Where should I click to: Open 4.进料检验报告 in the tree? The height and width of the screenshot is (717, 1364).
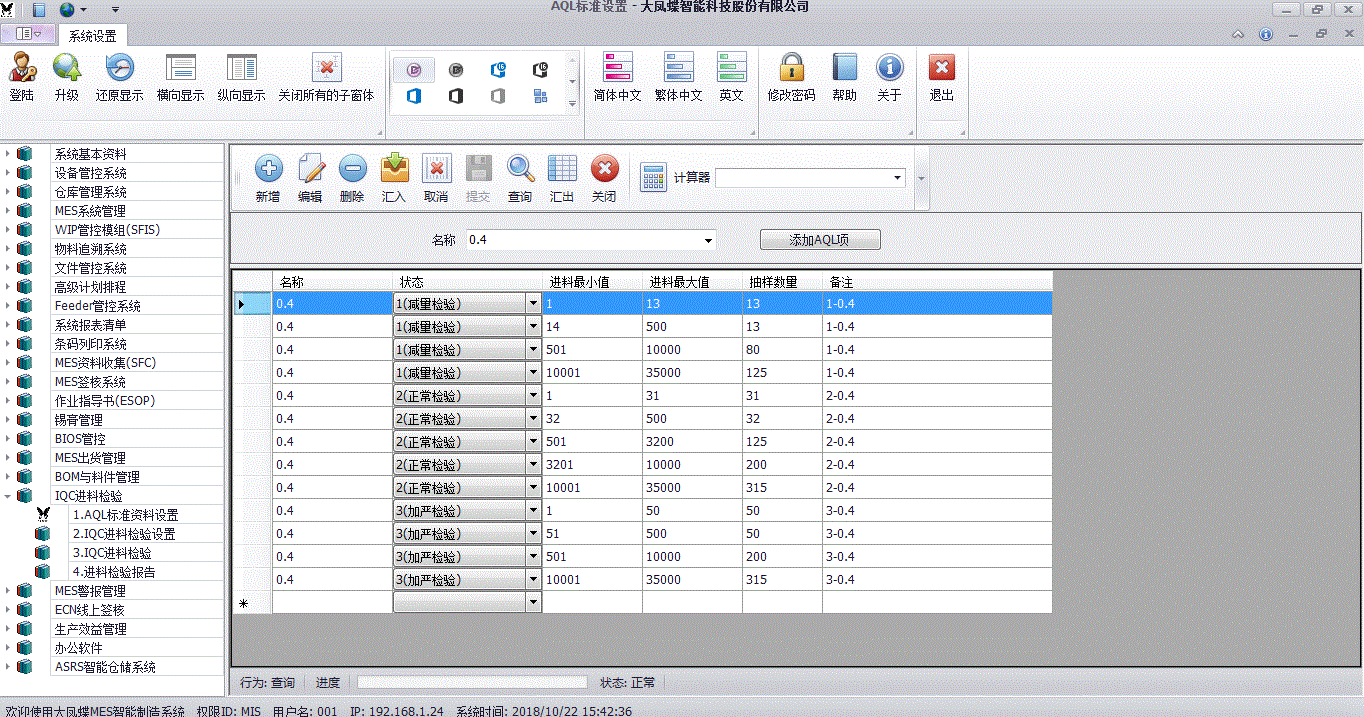[114, 572]
